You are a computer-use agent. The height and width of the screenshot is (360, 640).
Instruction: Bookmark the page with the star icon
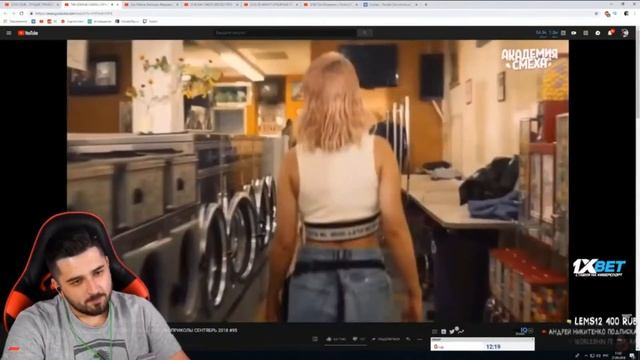click(x=596, y=13)
